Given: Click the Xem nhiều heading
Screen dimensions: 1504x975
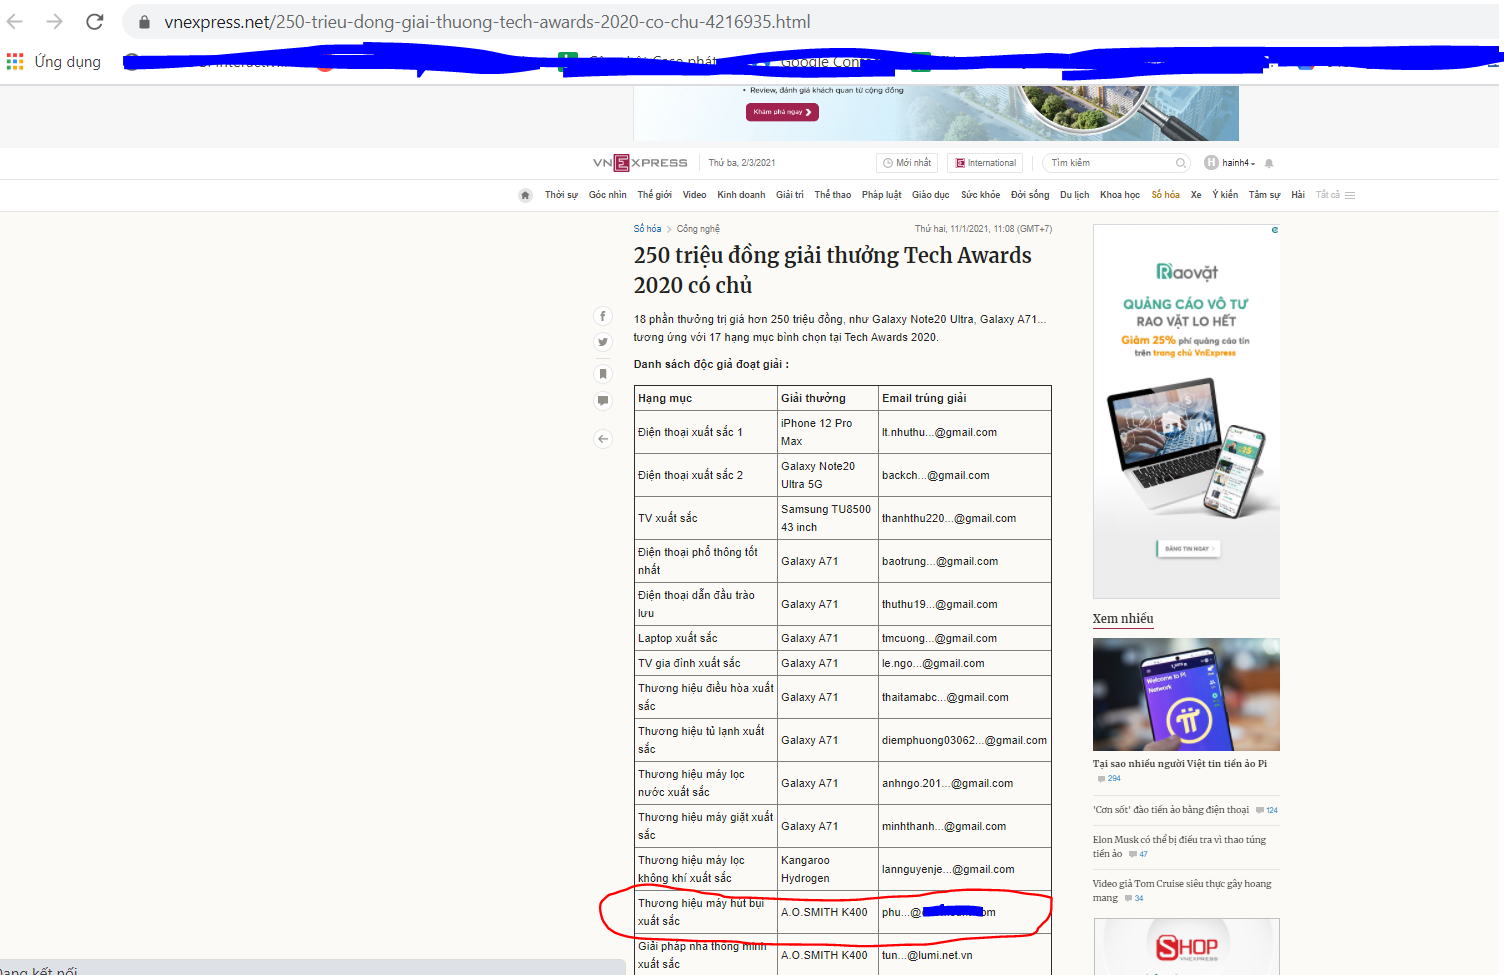Looking at the screenshot, I should [x=1123, y=619].
